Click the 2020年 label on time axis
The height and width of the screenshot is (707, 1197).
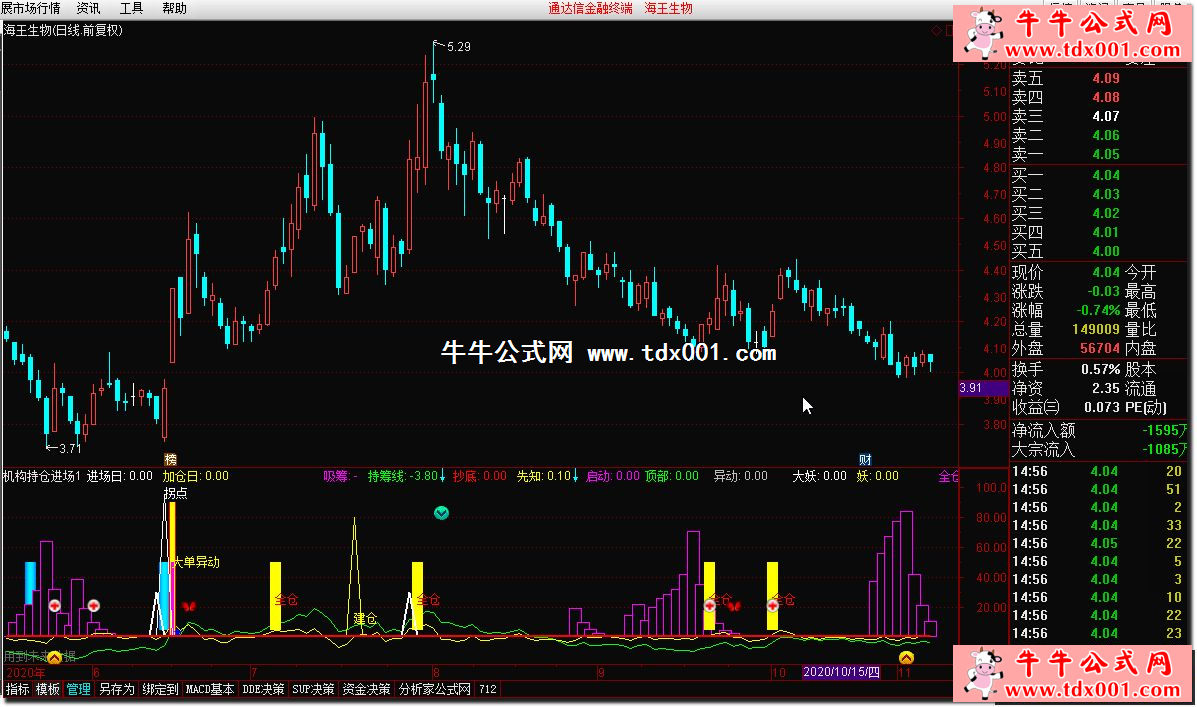click(24, 673)
